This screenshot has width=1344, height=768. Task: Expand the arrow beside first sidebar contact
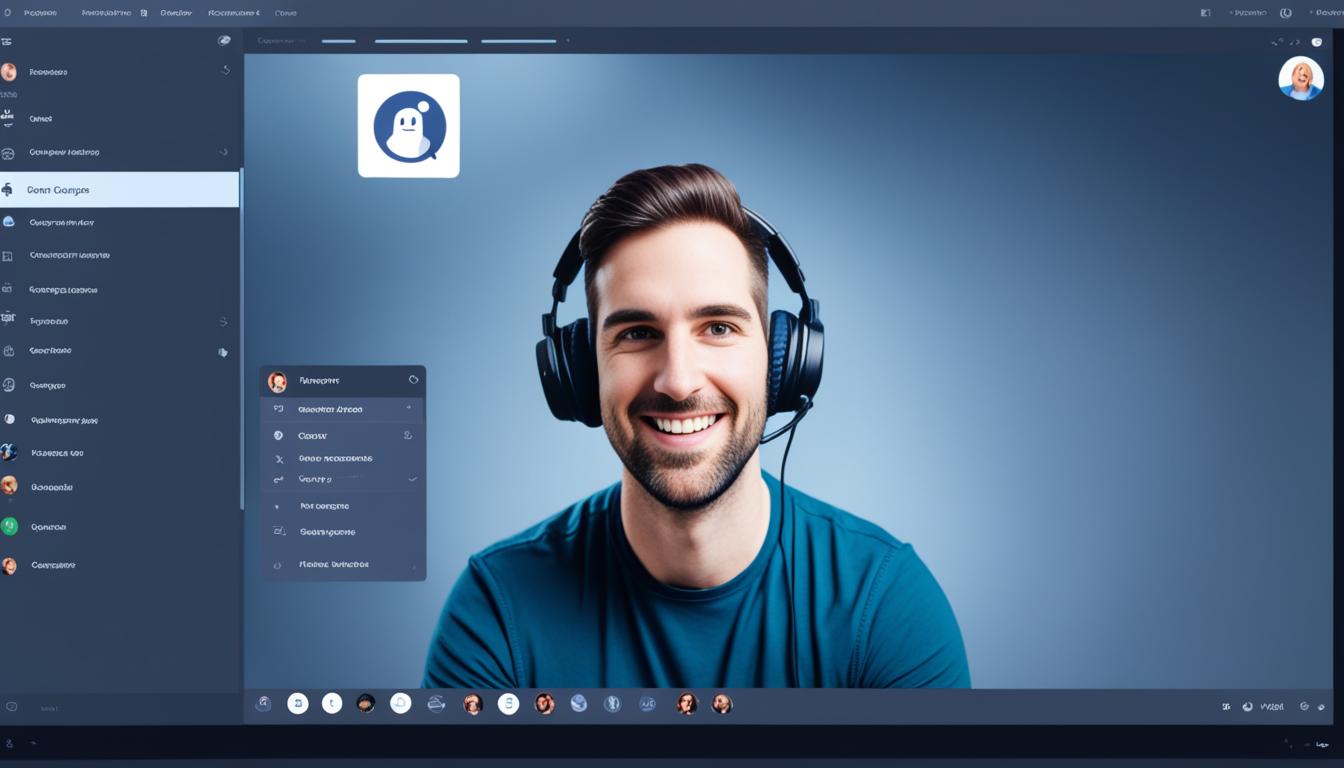tap(225, 71)
